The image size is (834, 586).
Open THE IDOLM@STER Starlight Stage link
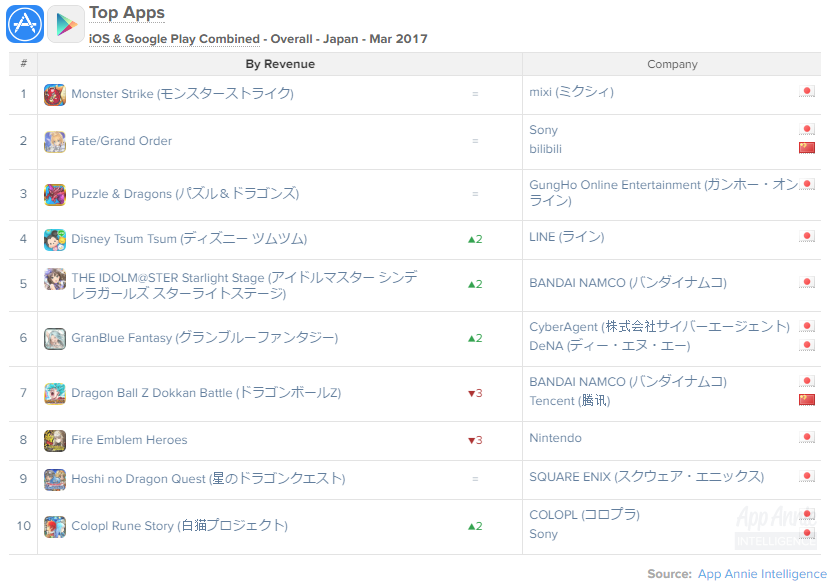pos(245,286)
